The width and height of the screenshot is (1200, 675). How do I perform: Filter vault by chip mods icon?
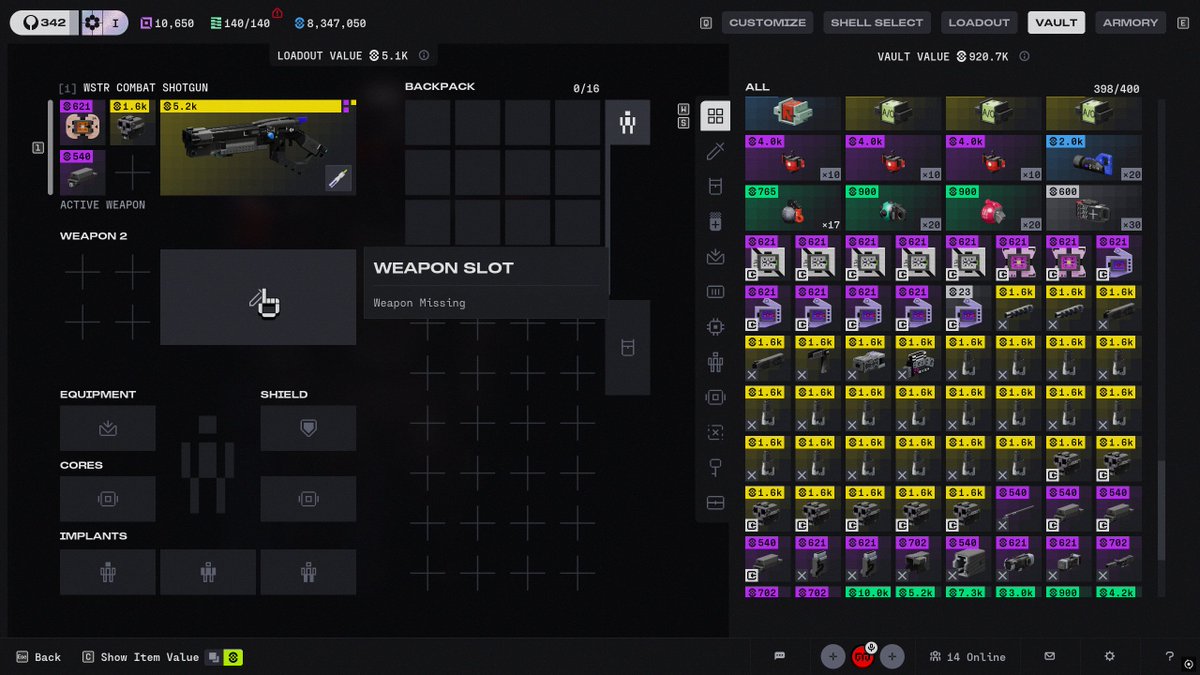(715, 327)
